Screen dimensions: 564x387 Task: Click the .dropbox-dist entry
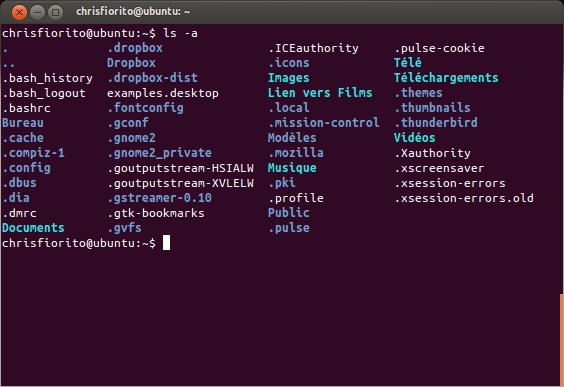tap(153, 78)
